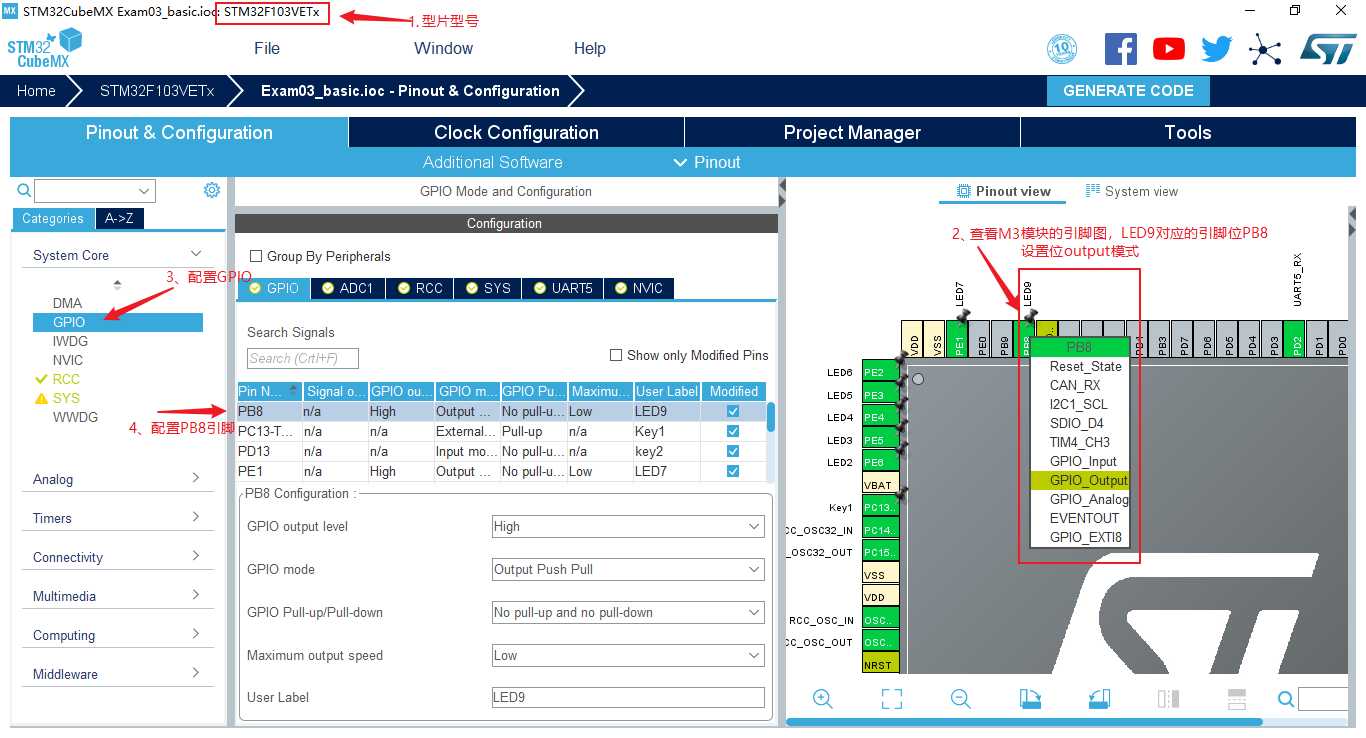Open the Window menu
The image size is (1366, 738).
(443, 48)
